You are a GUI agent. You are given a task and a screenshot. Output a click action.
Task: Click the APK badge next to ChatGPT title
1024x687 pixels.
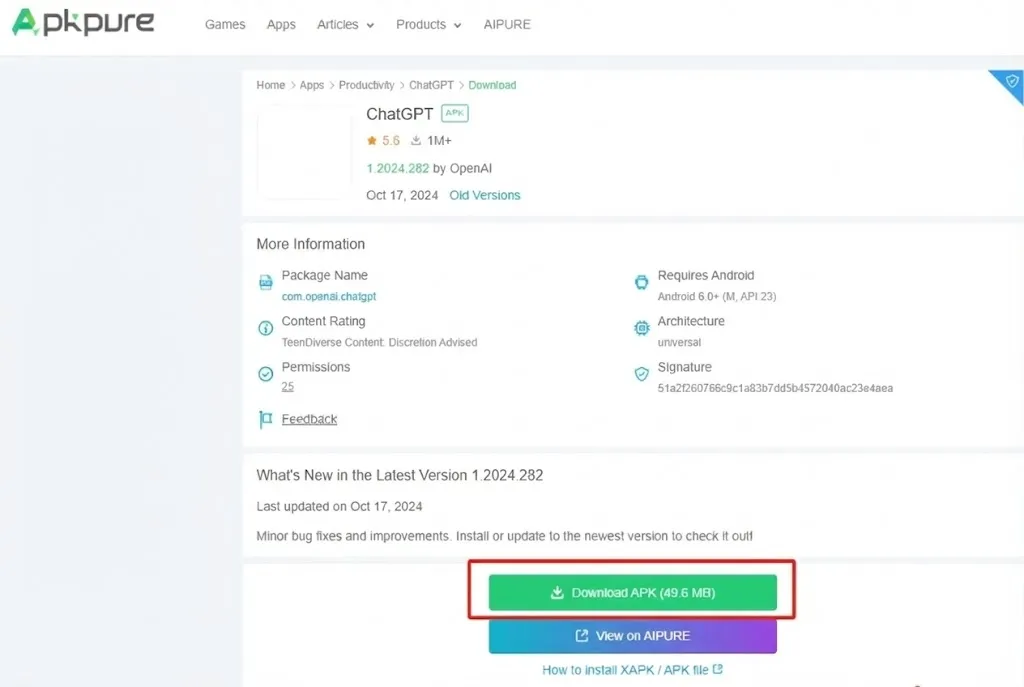[x=454, y=113]
